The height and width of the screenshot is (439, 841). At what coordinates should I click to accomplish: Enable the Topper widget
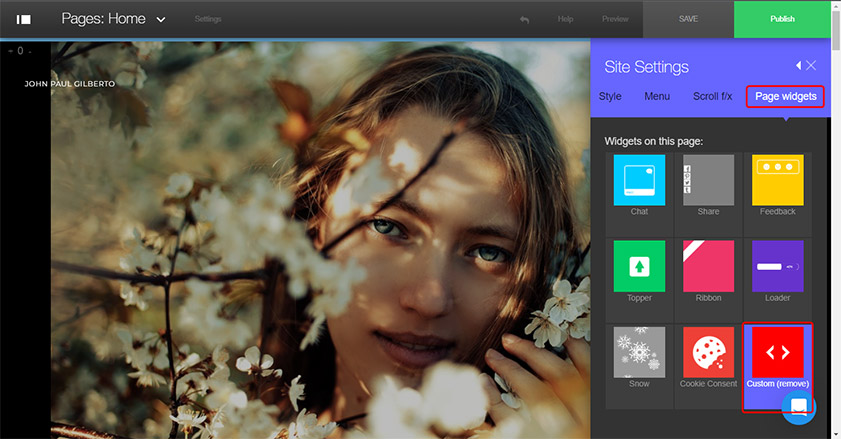639,267
